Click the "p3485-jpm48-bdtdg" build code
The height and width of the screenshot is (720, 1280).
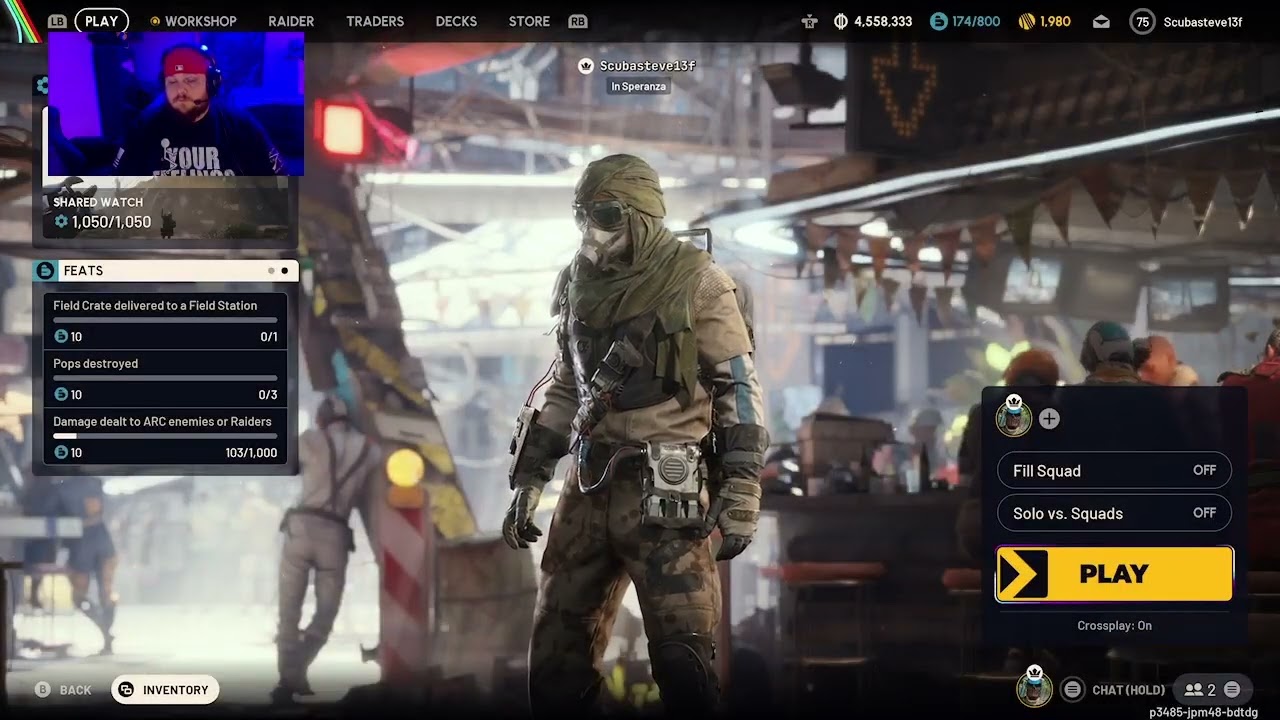click(1203, 712)
